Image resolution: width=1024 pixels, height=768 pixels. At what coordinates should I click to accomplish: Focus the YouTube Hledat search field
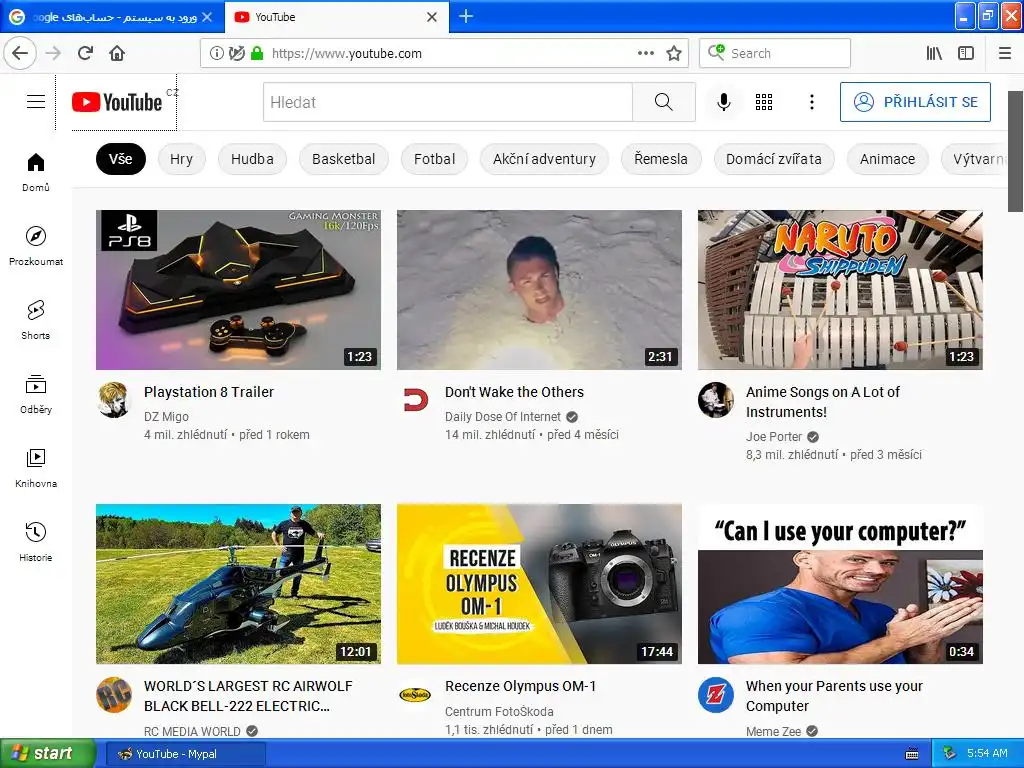(448, 102)
